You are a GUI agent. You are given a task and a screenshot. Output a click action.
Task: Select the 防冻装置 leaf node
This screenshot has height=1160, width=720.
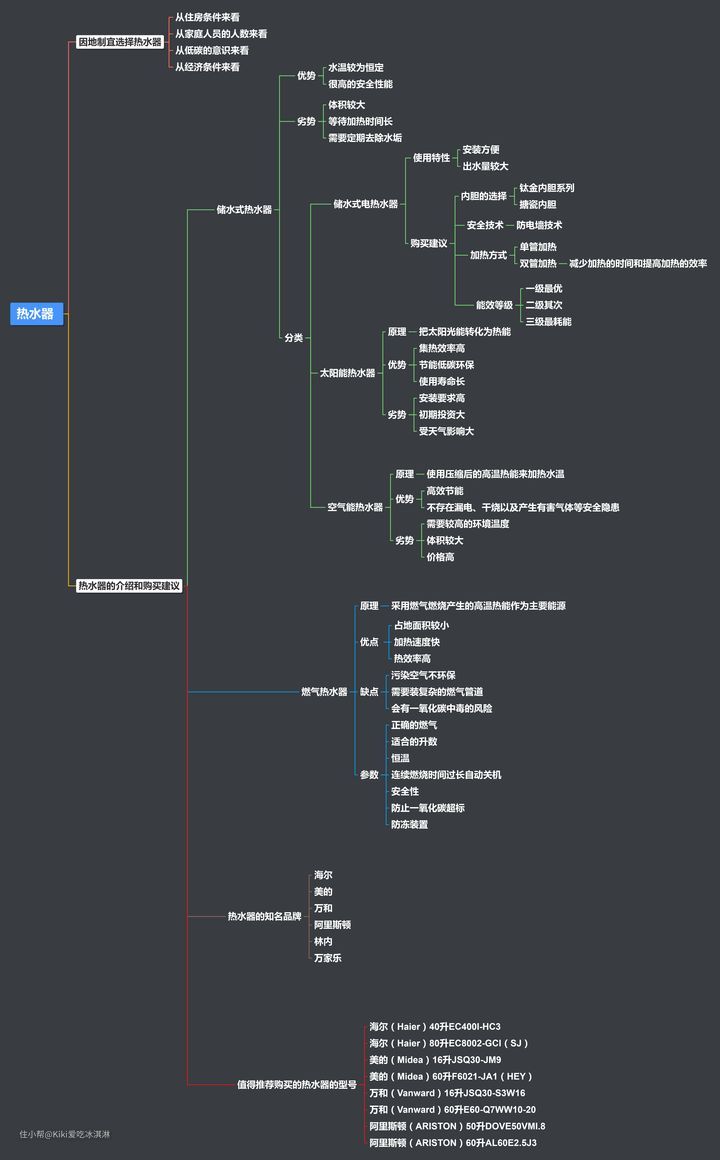point(409,824)
